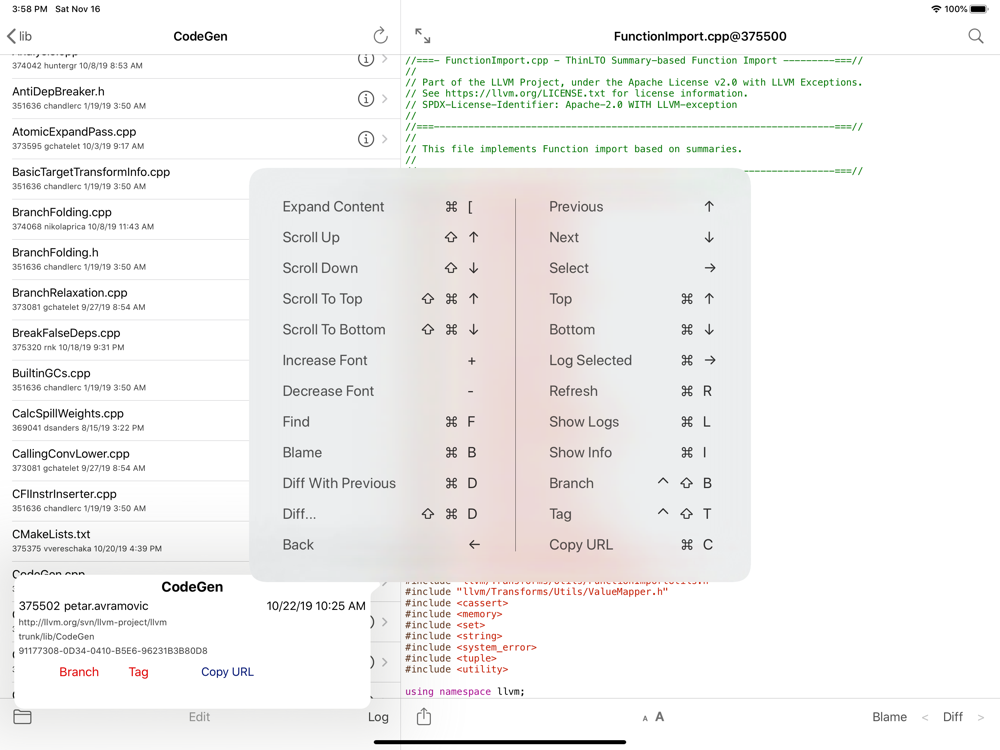Open the AntiDepBreaker.h file row
Image resolution: width=1000 pixels, height=750 pixels.
200,98
